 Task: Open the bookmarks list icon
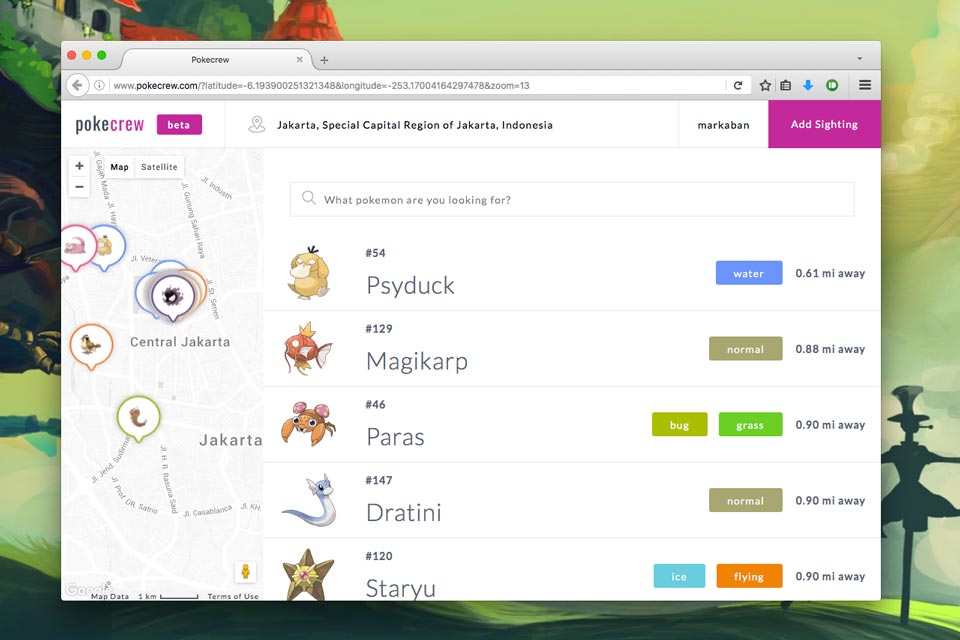(x=786, y=85)
